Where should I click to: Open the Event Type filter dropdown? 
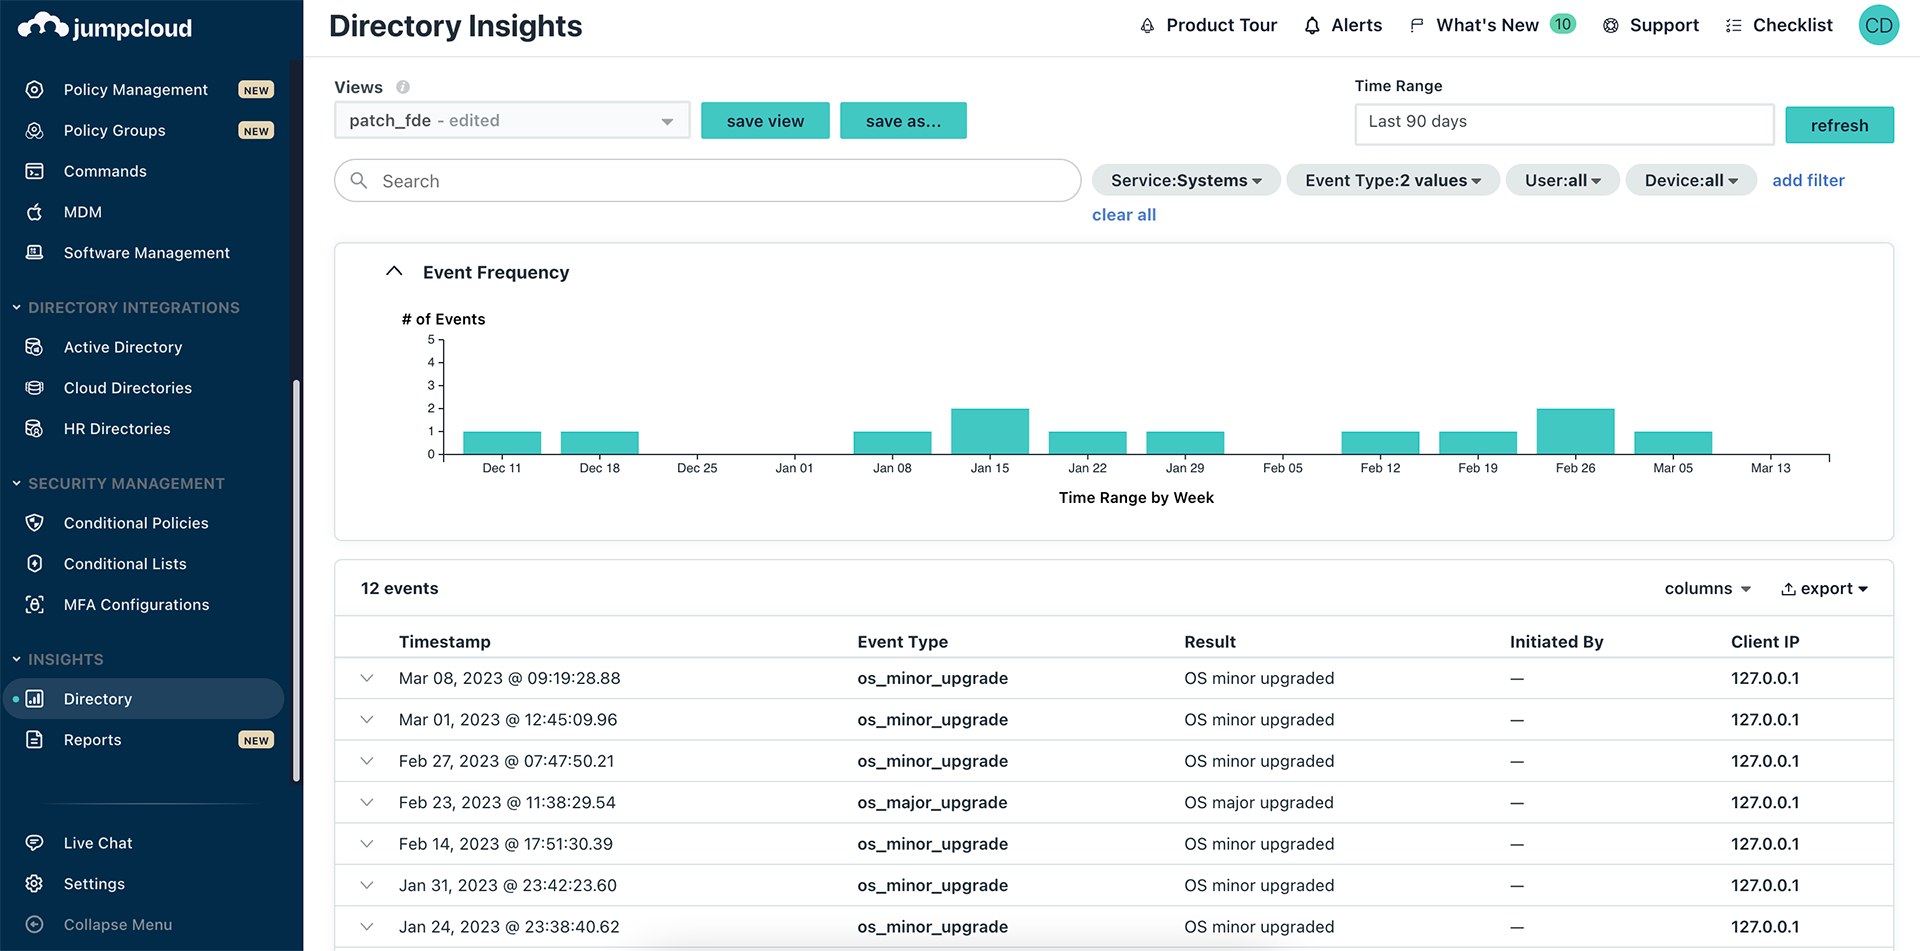(1392, 180)
